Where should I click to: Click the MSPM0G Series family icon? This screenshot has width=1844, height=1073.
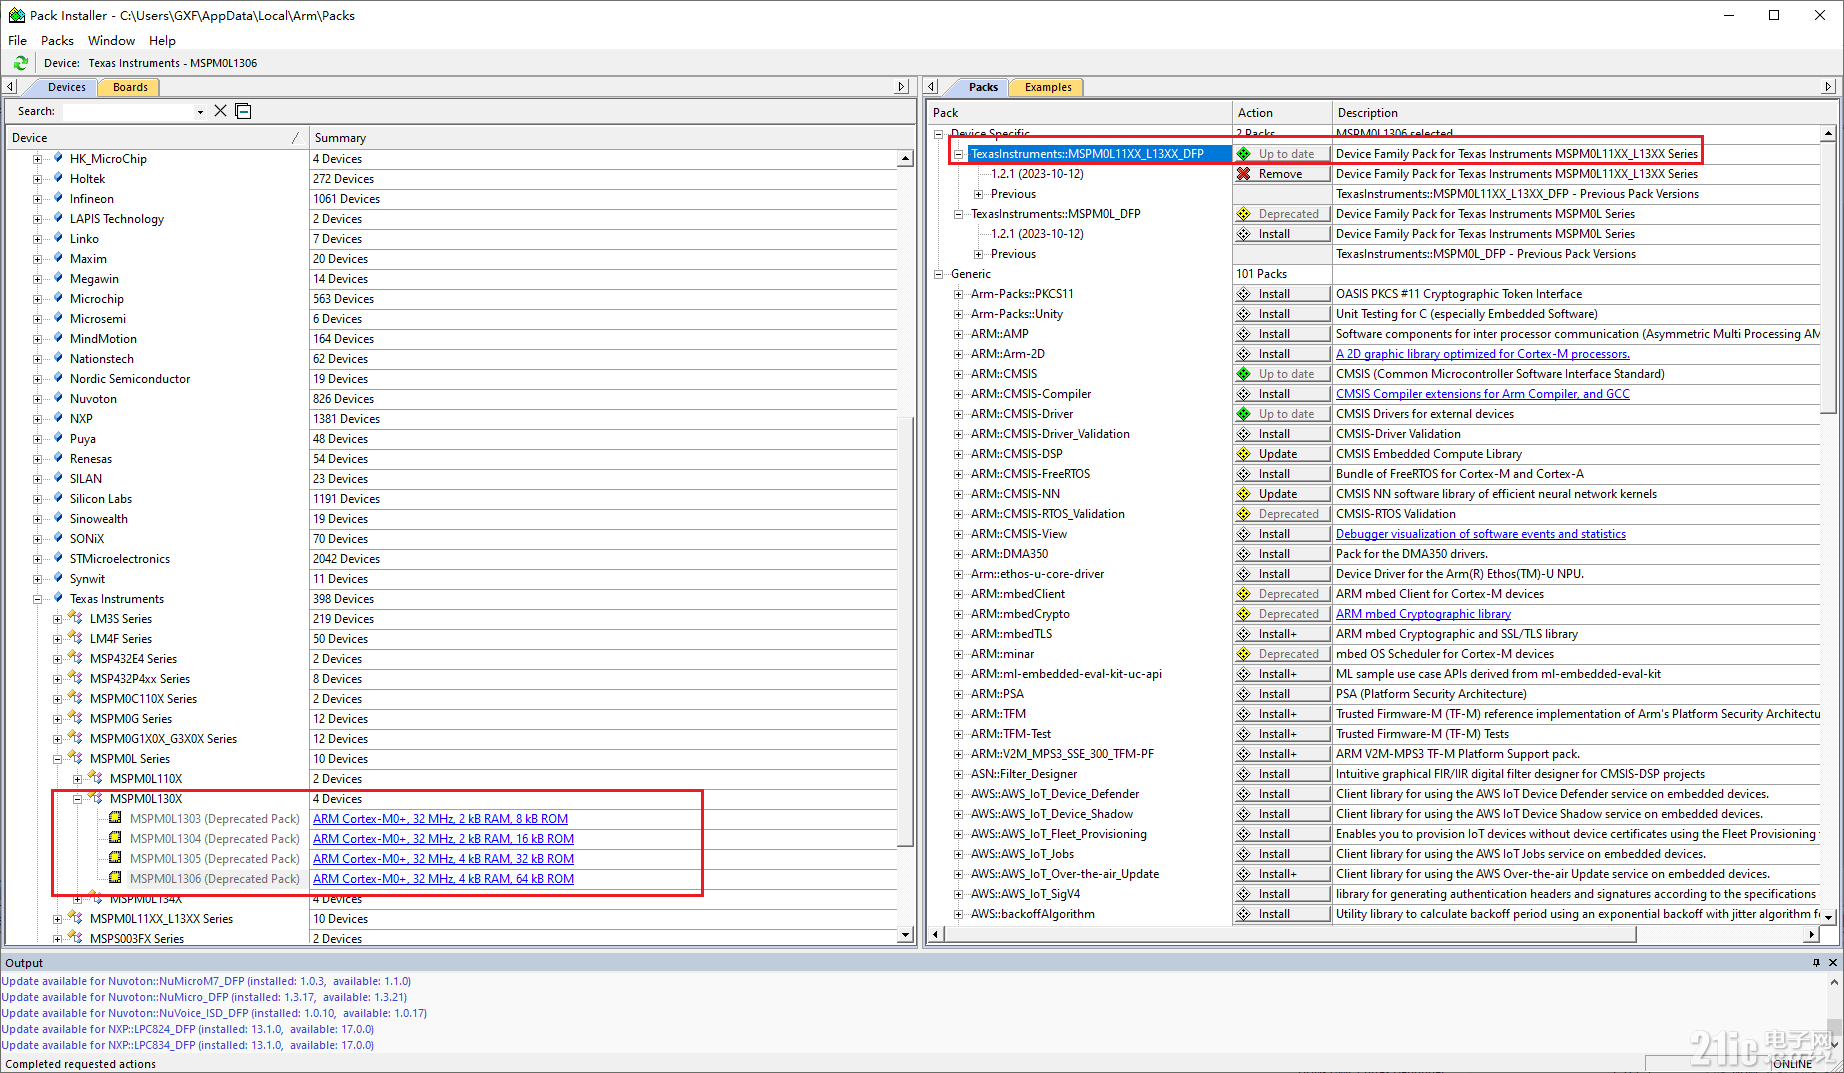[x=75, y=718]
